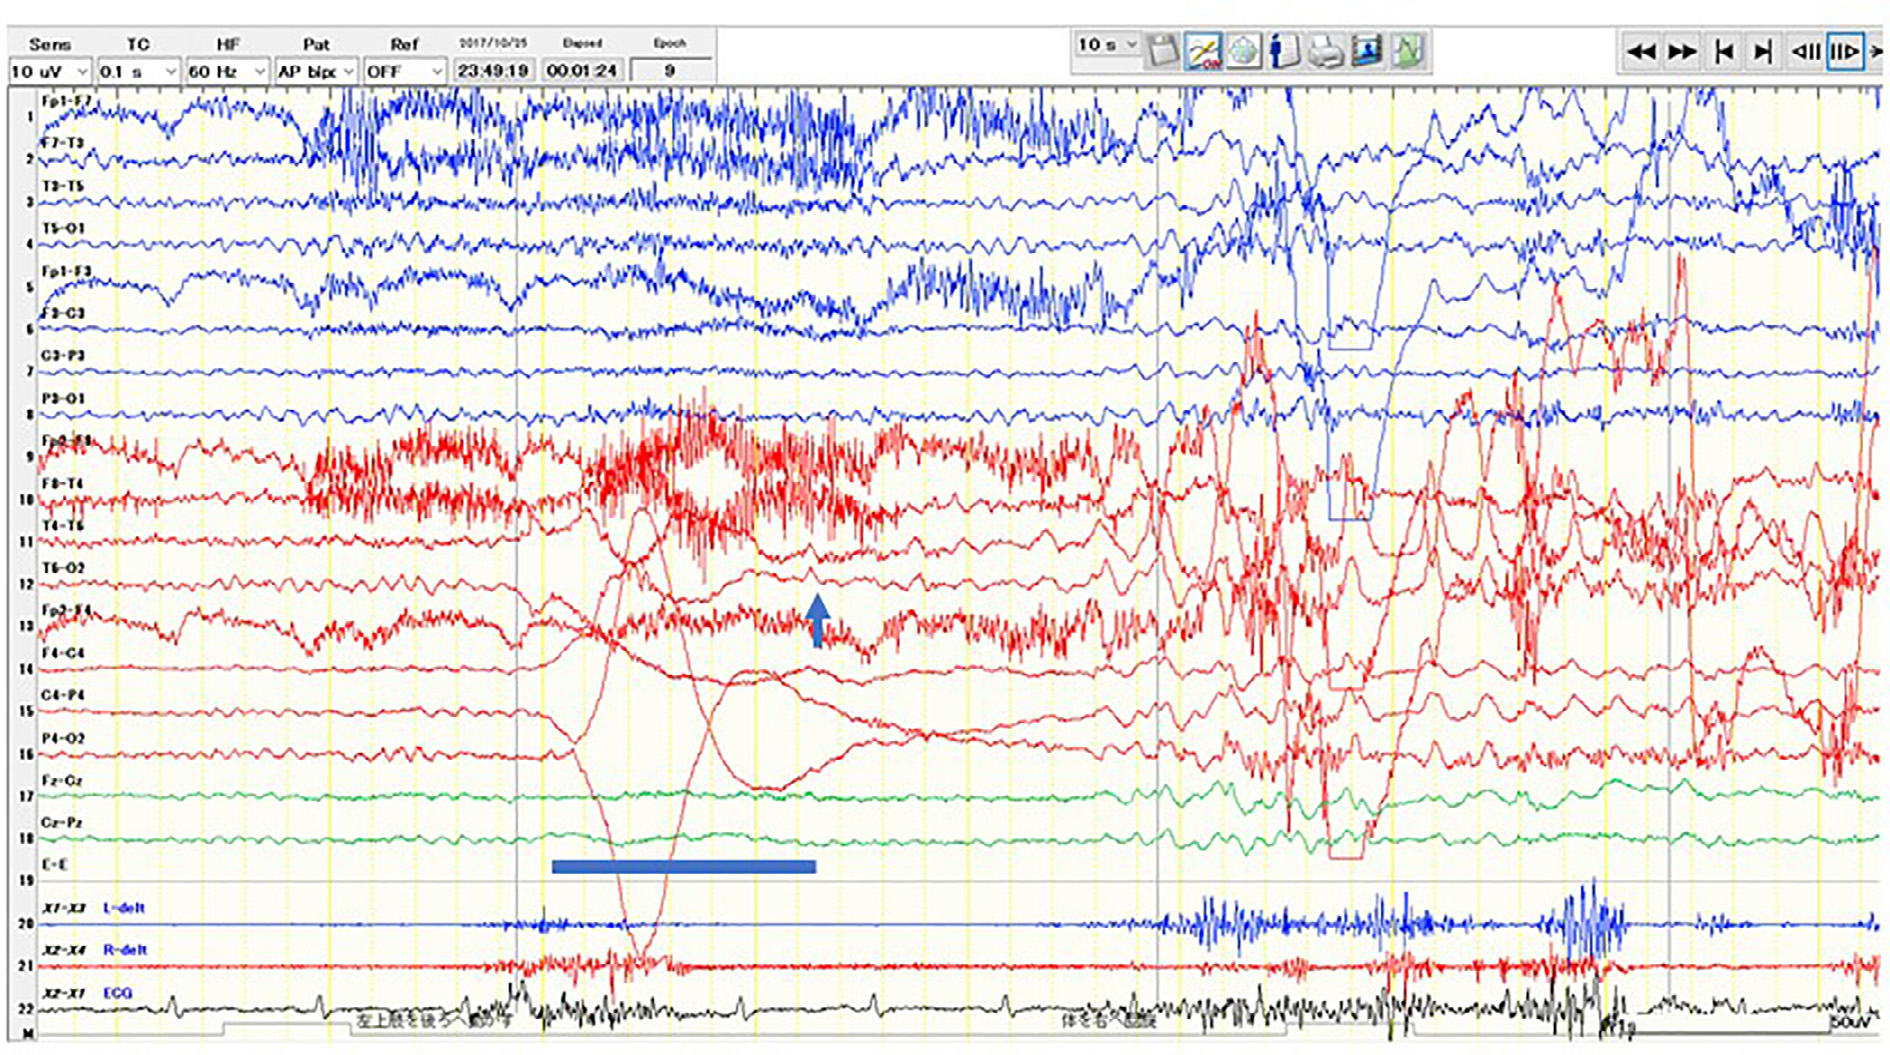Screen dimensions: 1890x1055
Task: Click the green trend graph icon
Action: pos(1408,51)
